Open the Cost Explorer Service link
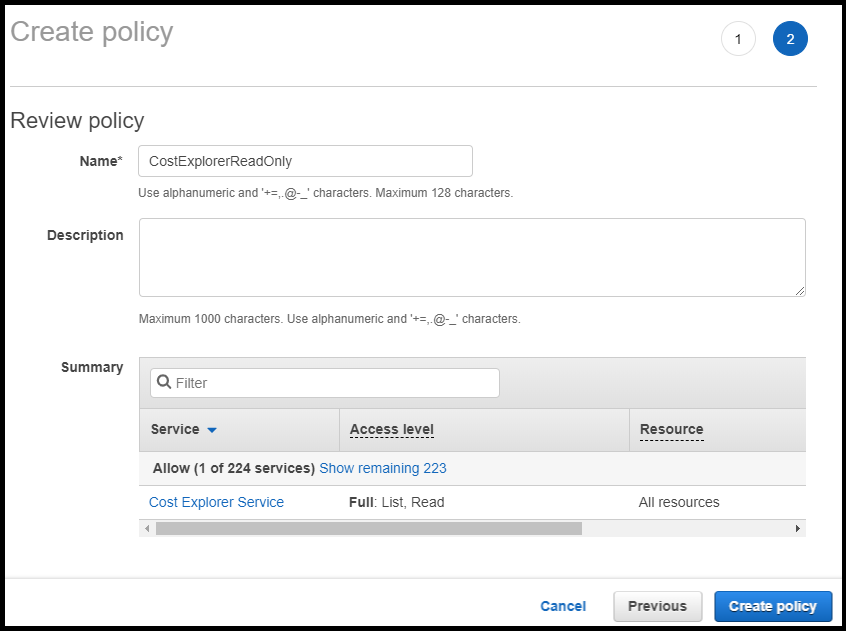This screenshot has width=846, height=632. pos(216,502)
